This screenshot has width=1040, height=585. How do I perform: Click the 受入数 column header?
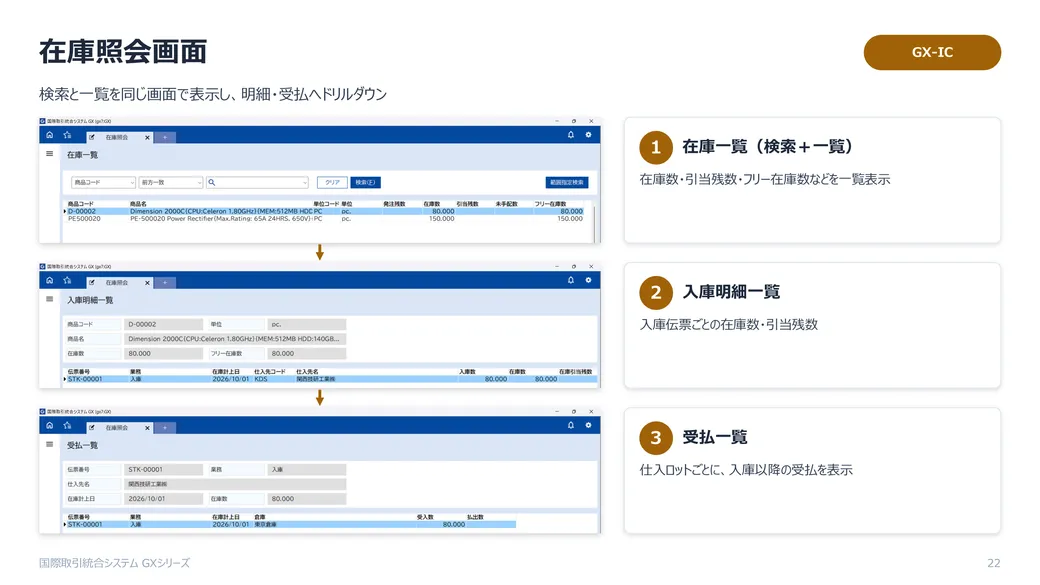pyautogui.click(x=425, y=517)
